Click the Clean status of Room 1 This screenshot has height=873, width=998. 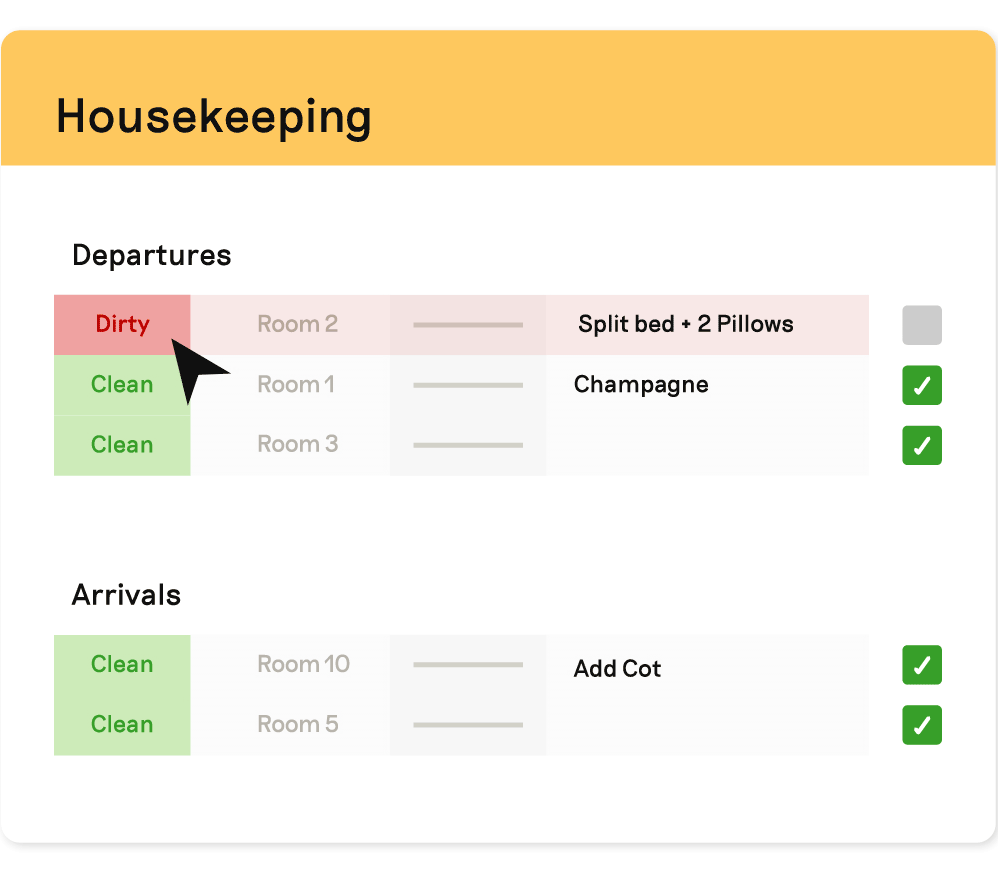[x=122, y=385]
